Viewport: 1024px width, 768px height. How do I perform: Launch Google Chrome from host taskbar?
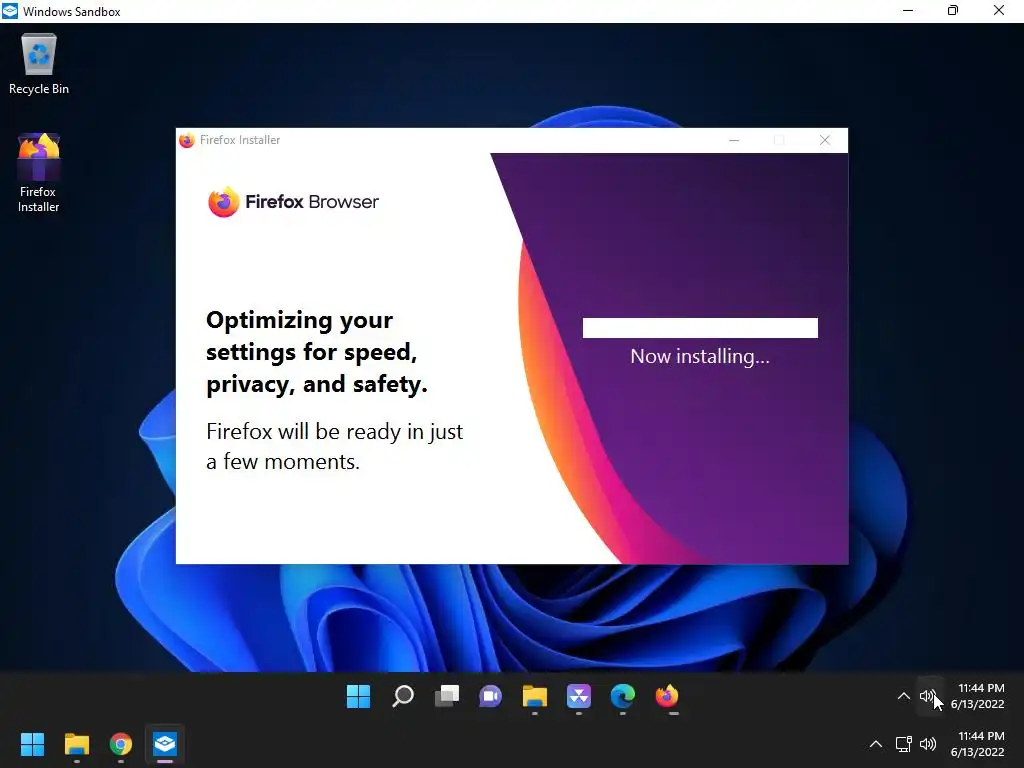tap(121, 744)
